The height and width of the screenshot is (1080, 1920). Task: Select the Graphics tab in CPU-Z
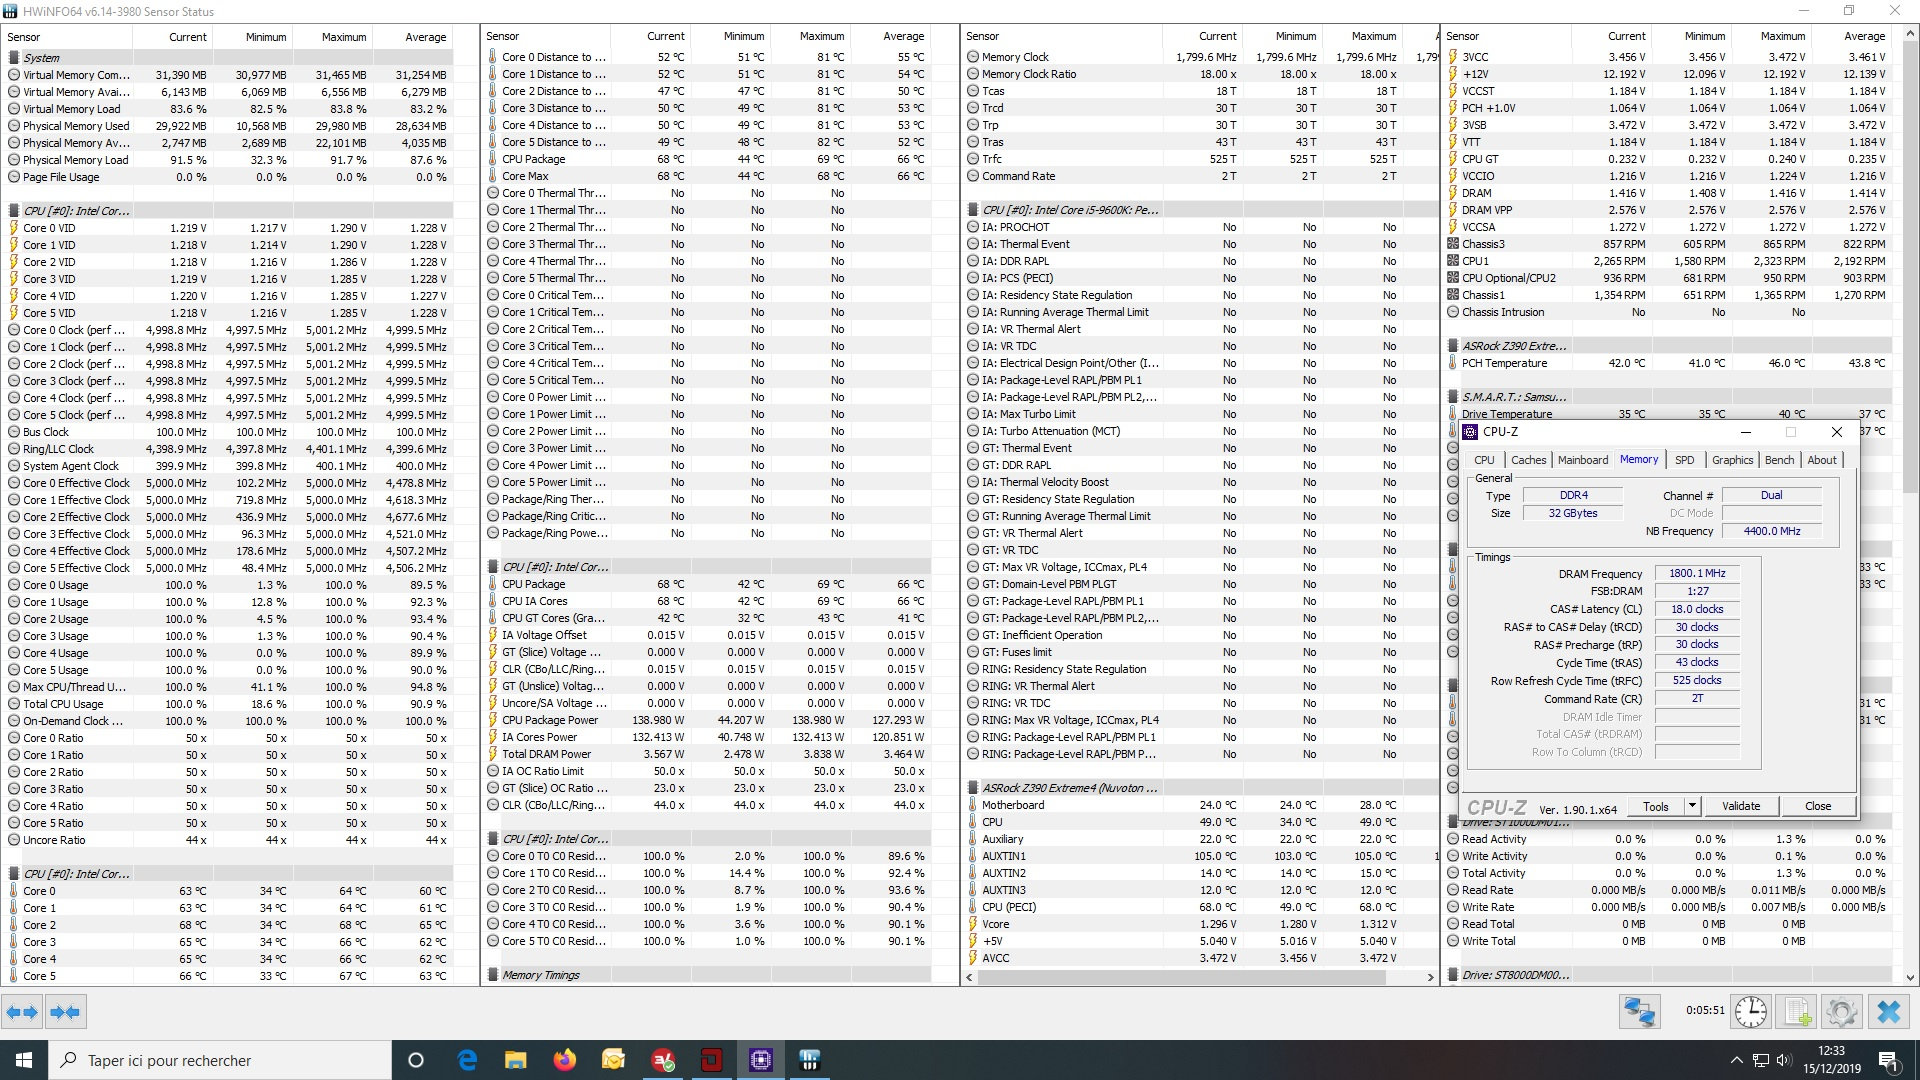coord(1732,460)
